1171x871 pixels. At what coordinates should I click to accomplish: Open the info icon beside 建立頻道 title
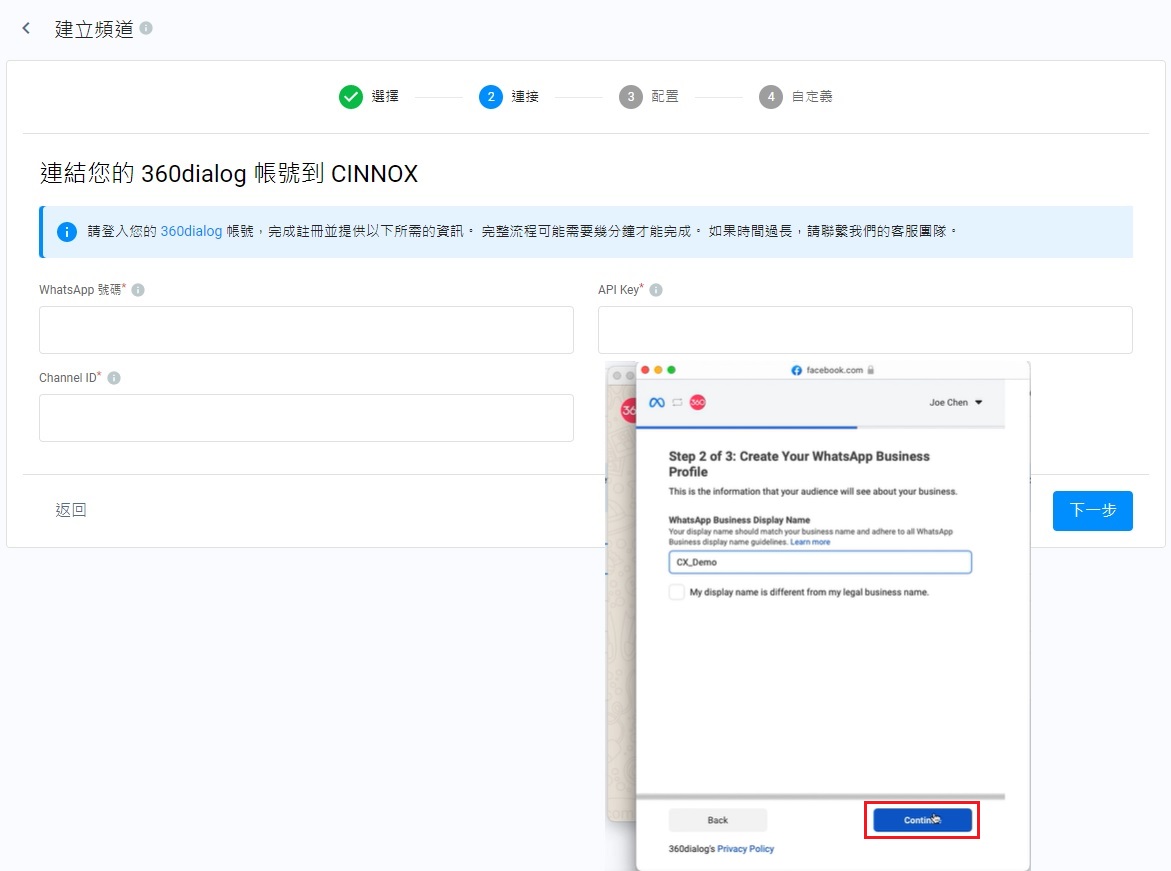point(146,28)
